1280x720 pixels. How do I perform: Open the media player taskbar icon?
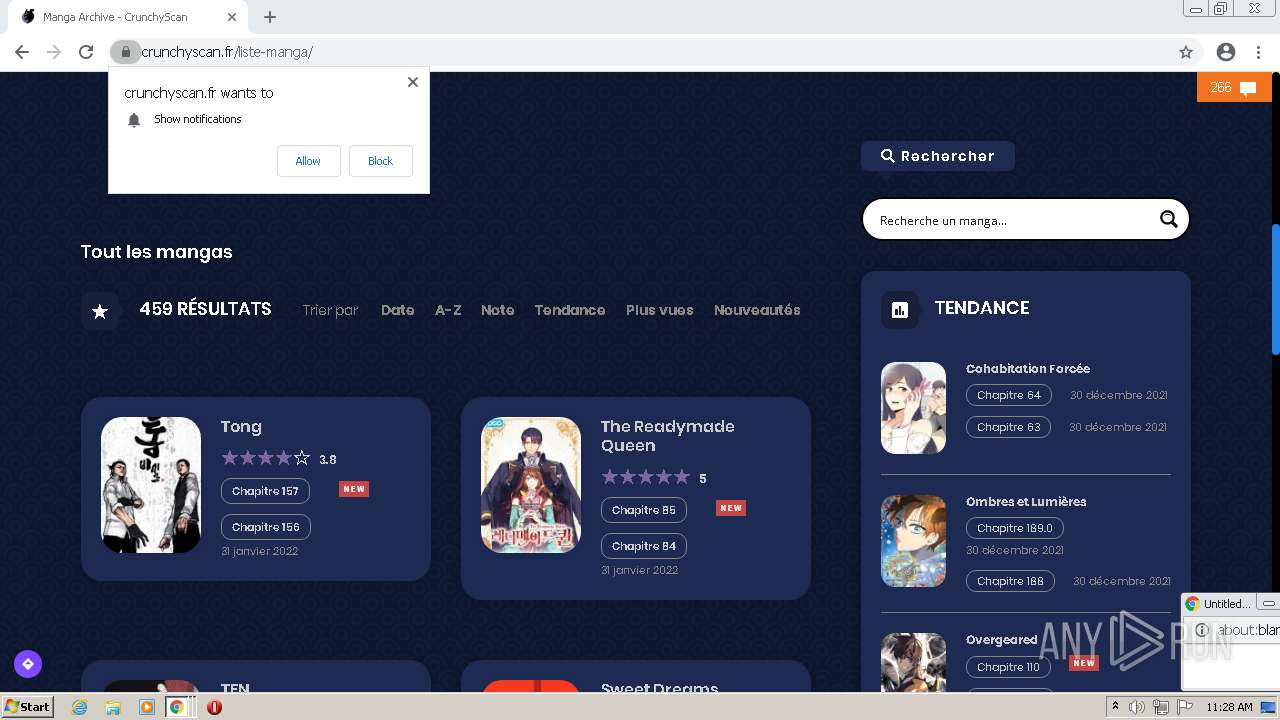click(x=147, y=707)
